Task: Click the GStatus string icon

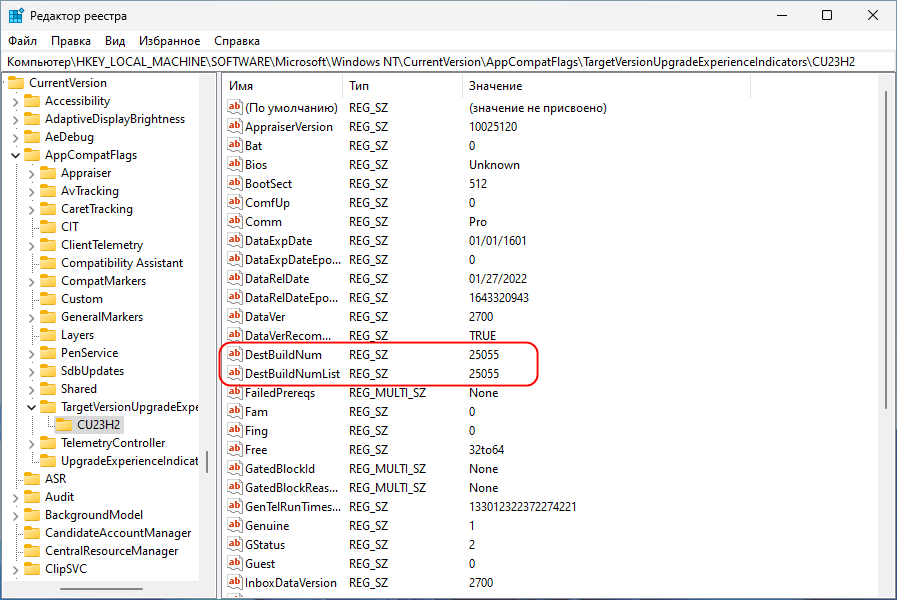Action: (235, 544)
